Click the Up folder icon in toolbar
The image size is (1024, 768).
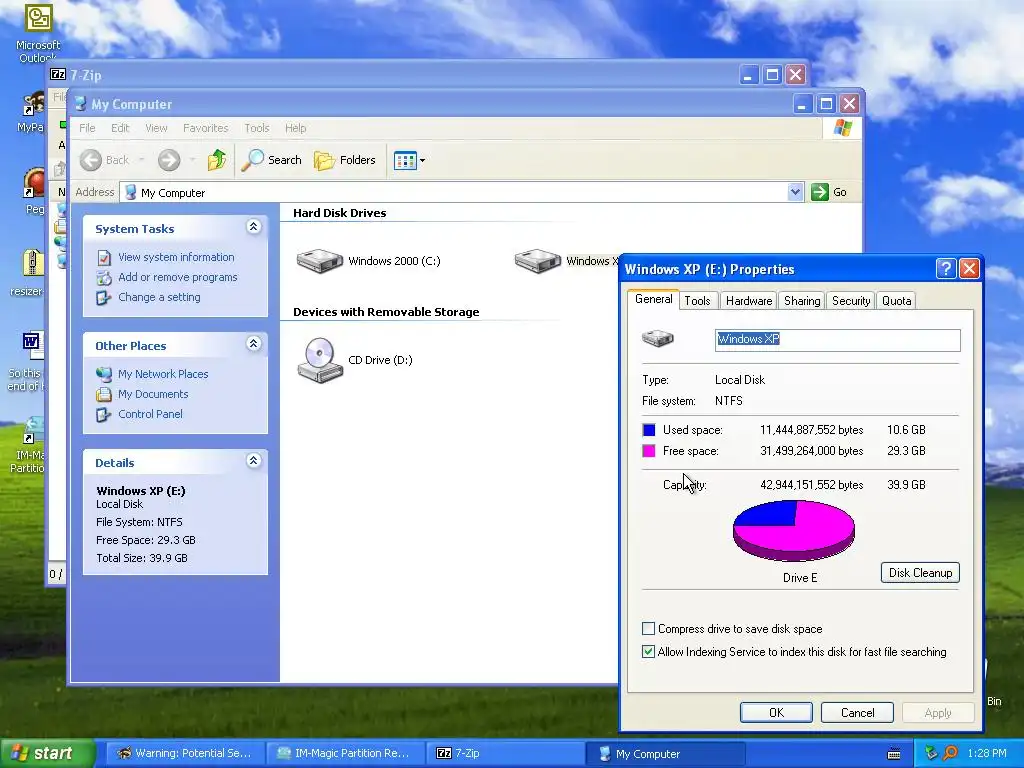[x=217, y=160]
